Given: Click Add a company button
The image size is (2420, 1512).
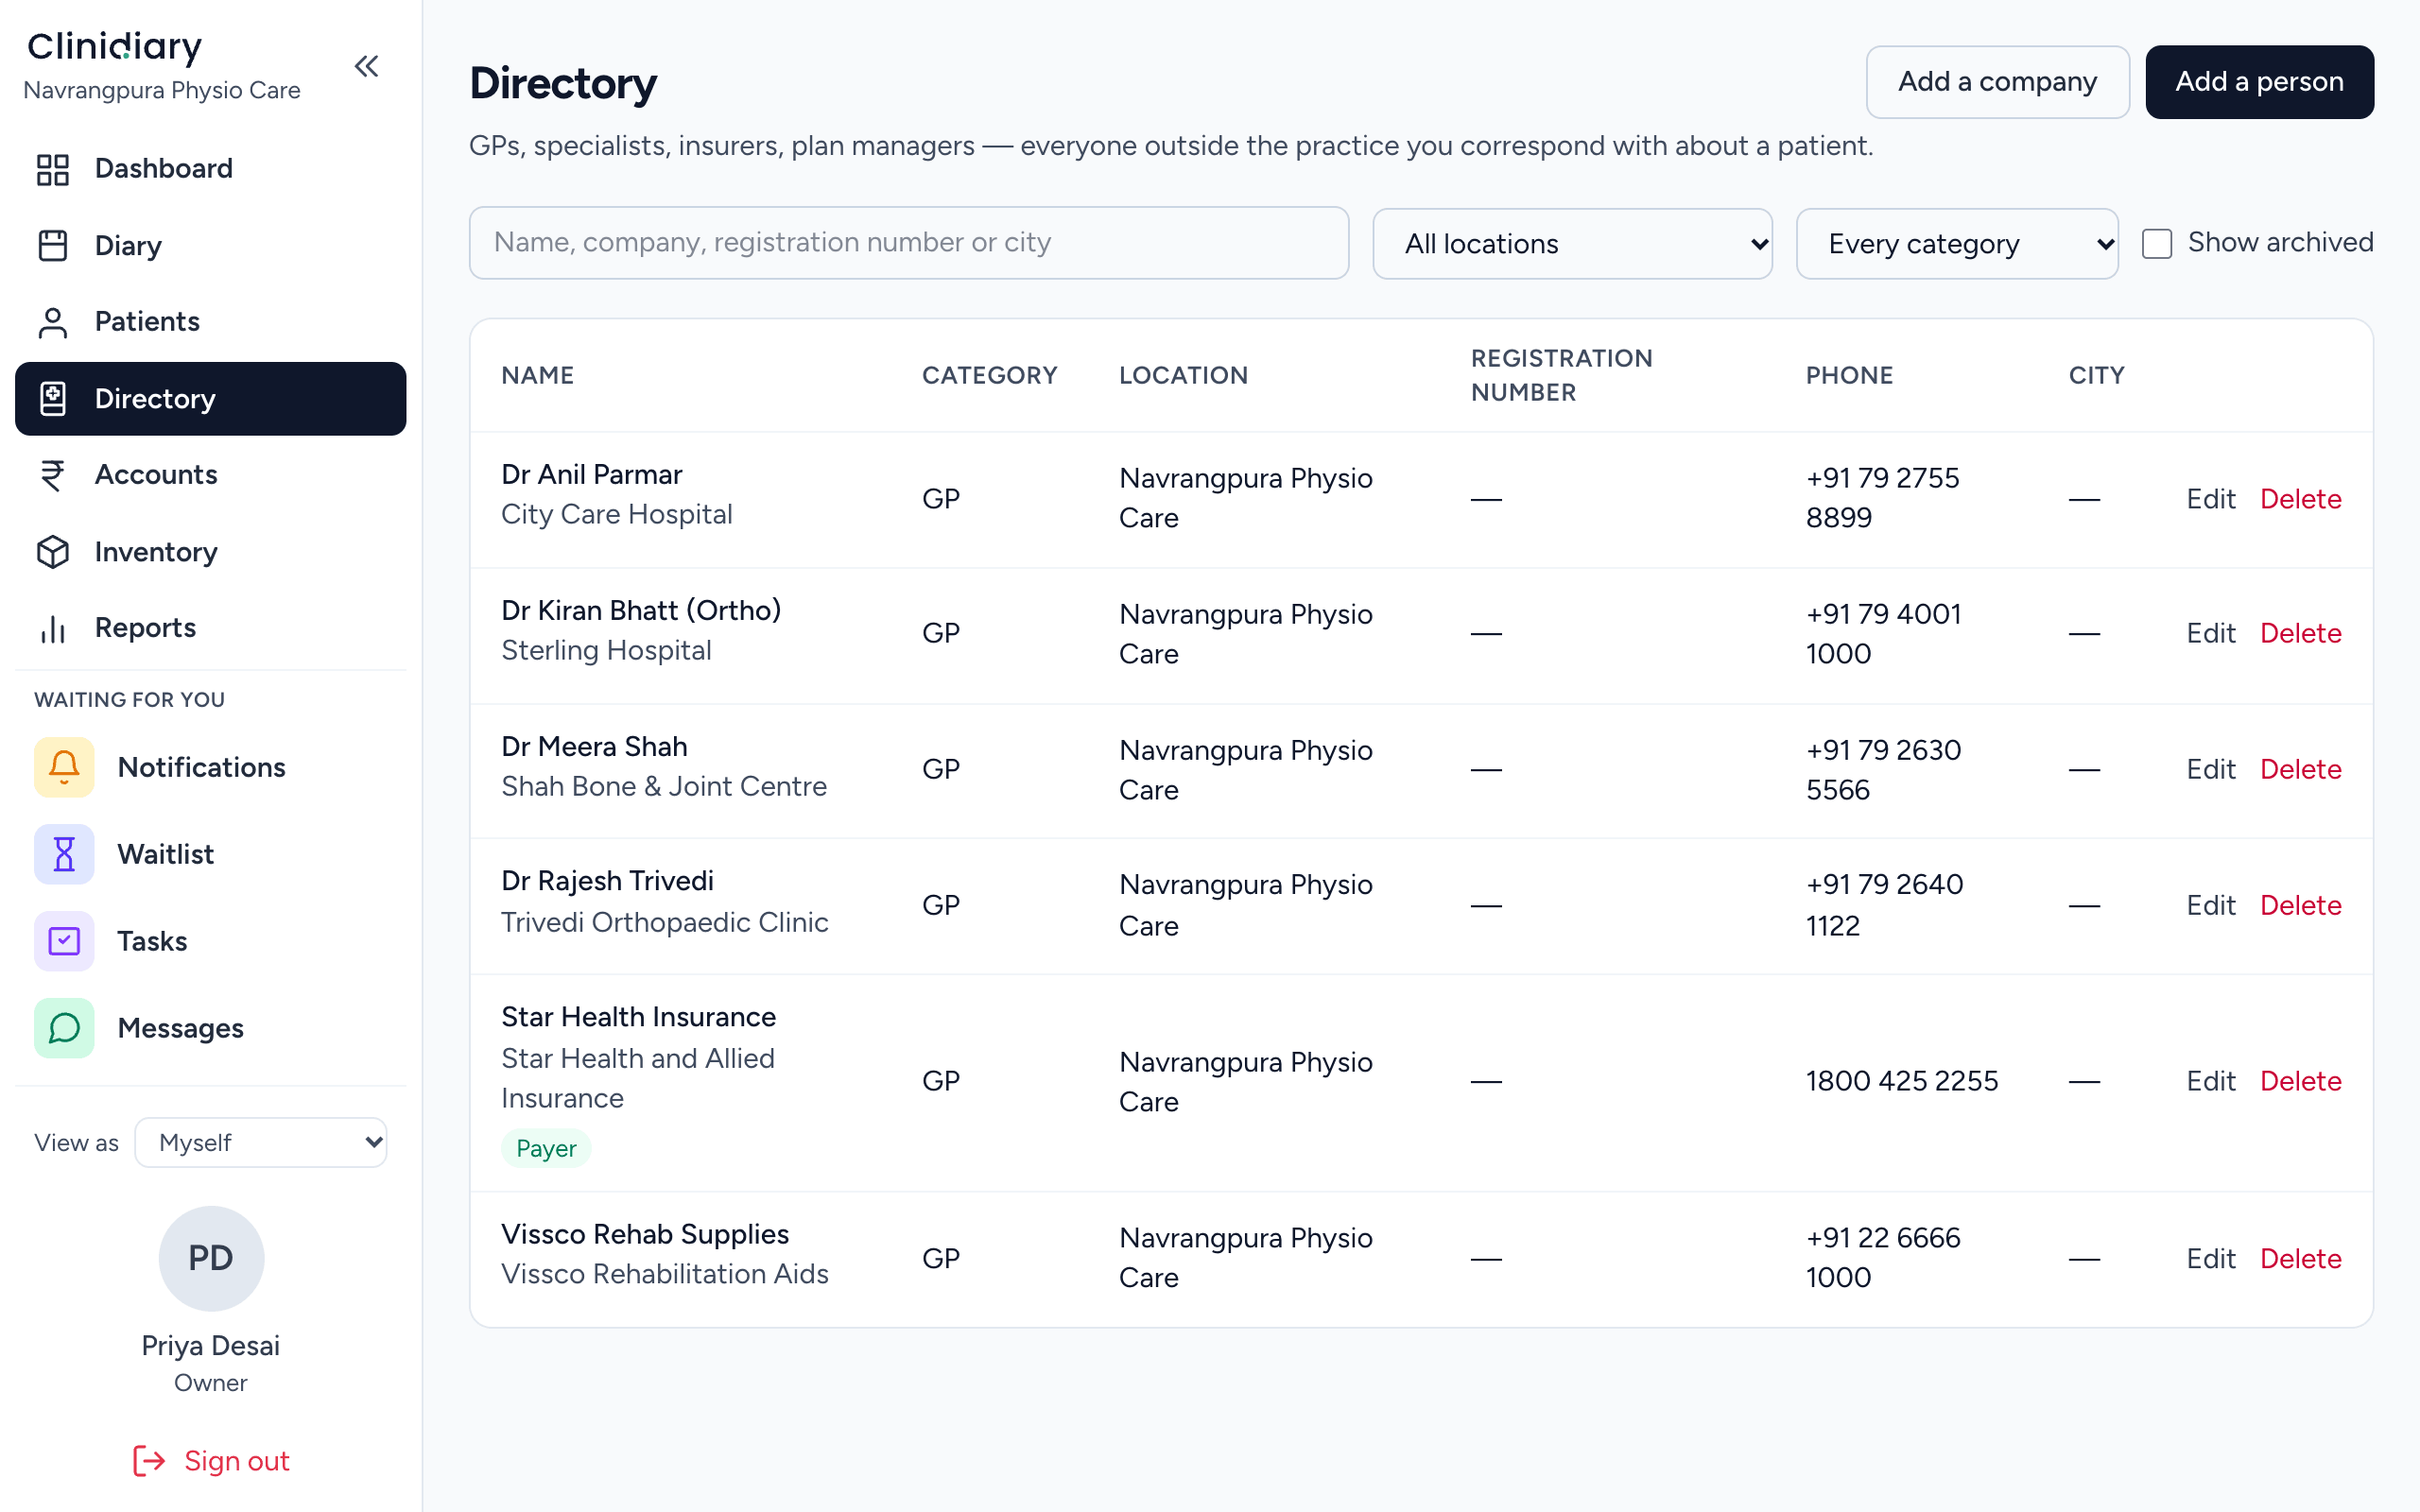Looking at the screenshot, I should click(1997, 82).
